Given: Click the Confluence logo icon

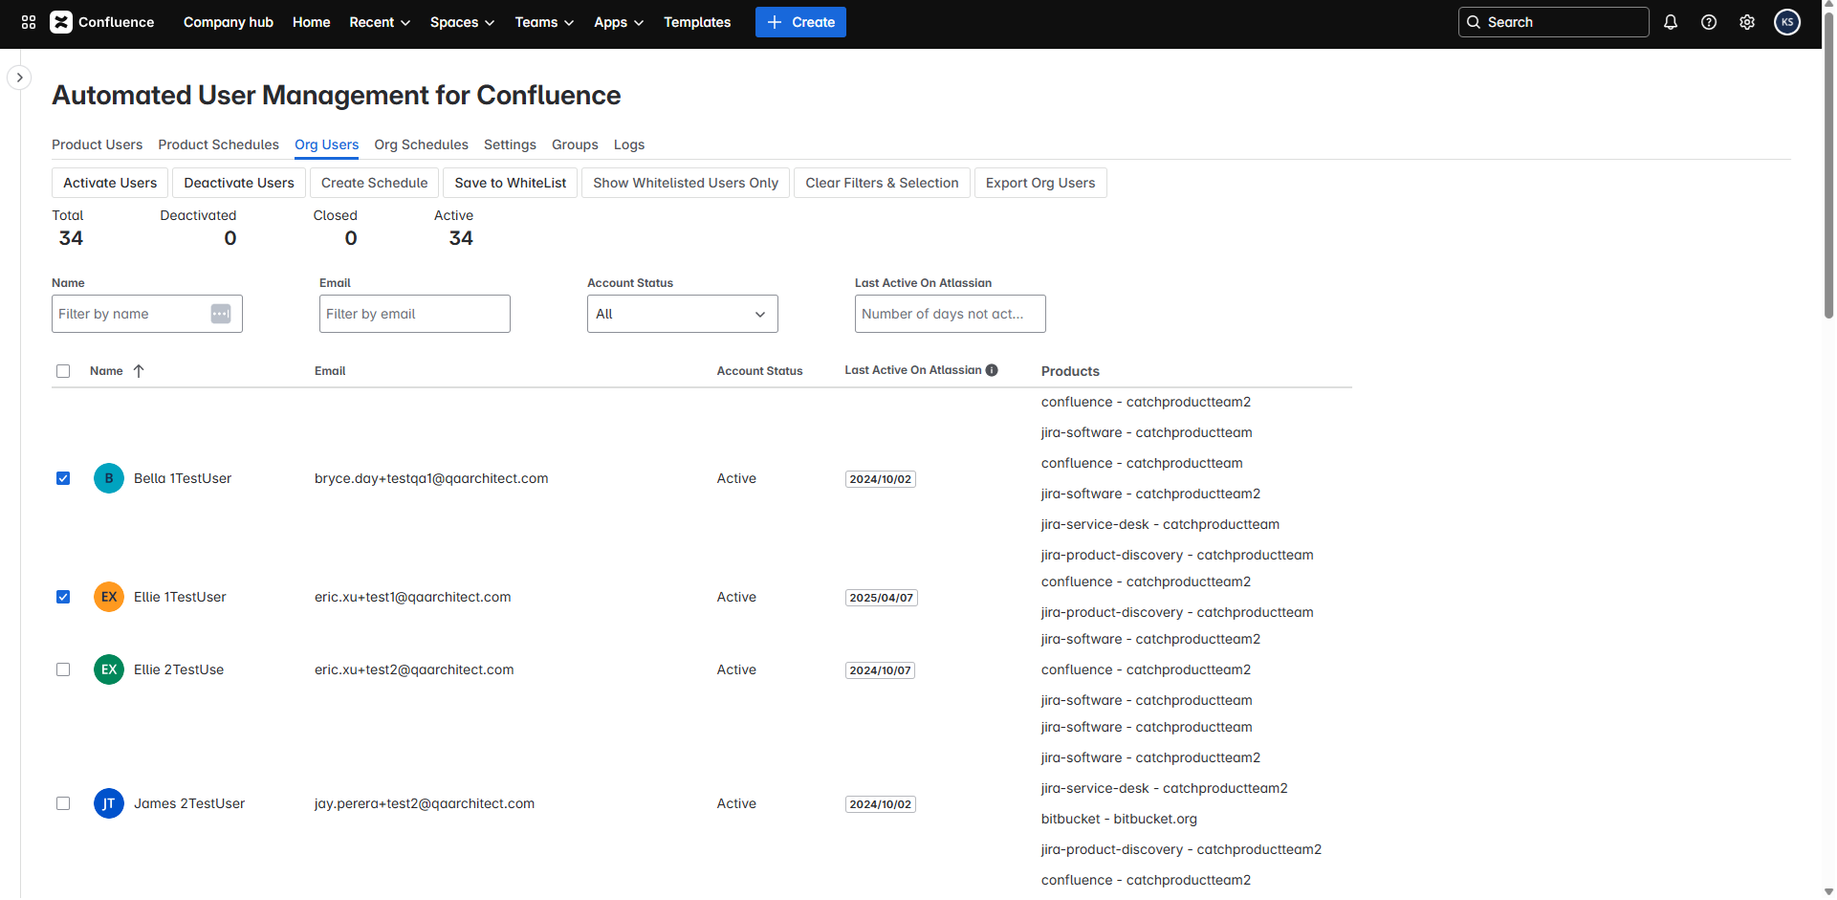Looking at the screenshot, I should pyautogui.click(x=61, y=22).
